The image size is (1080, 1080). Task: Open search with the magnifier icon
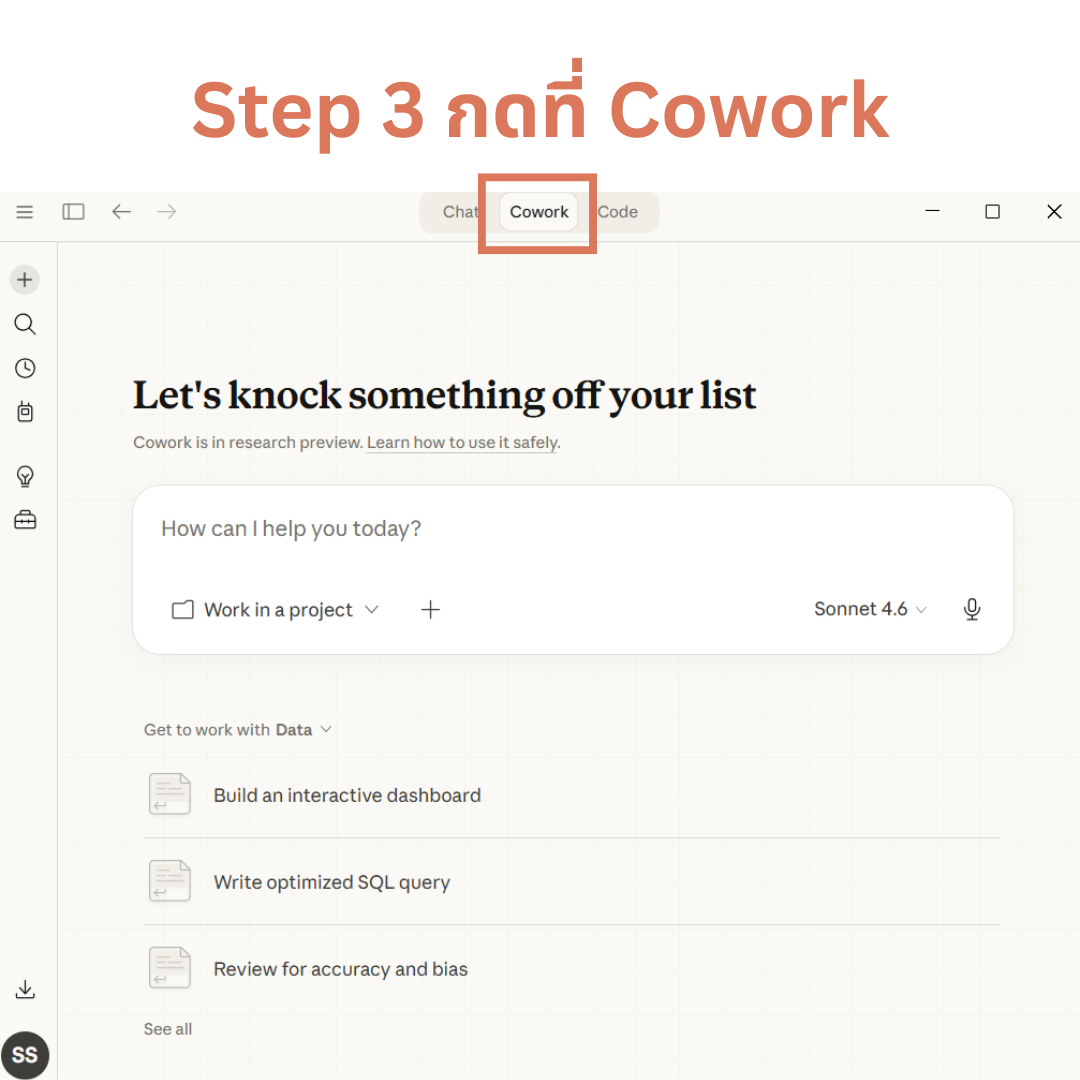(x=25, y=324)
